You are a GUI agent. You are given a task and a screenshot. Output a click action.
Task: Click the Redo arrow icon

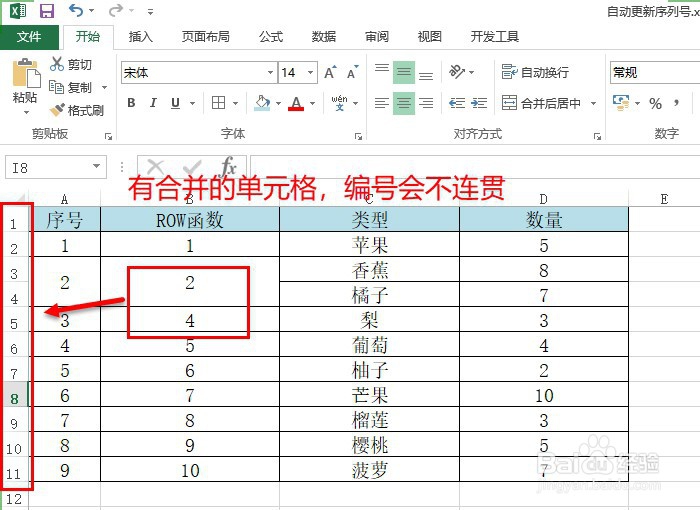pos(116,10)
